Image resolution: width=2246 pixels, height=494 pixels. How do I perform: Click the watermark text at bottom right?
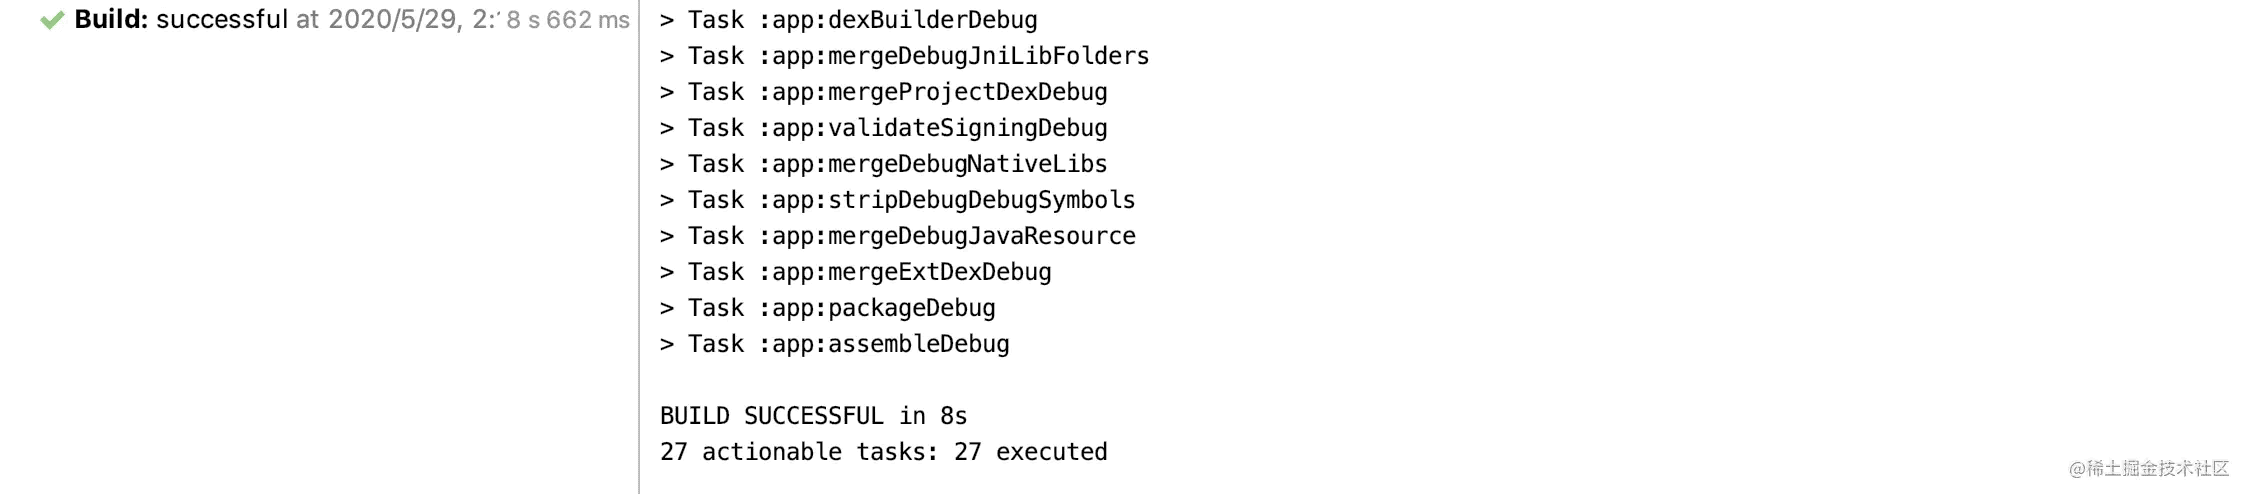coord(2149,468)
